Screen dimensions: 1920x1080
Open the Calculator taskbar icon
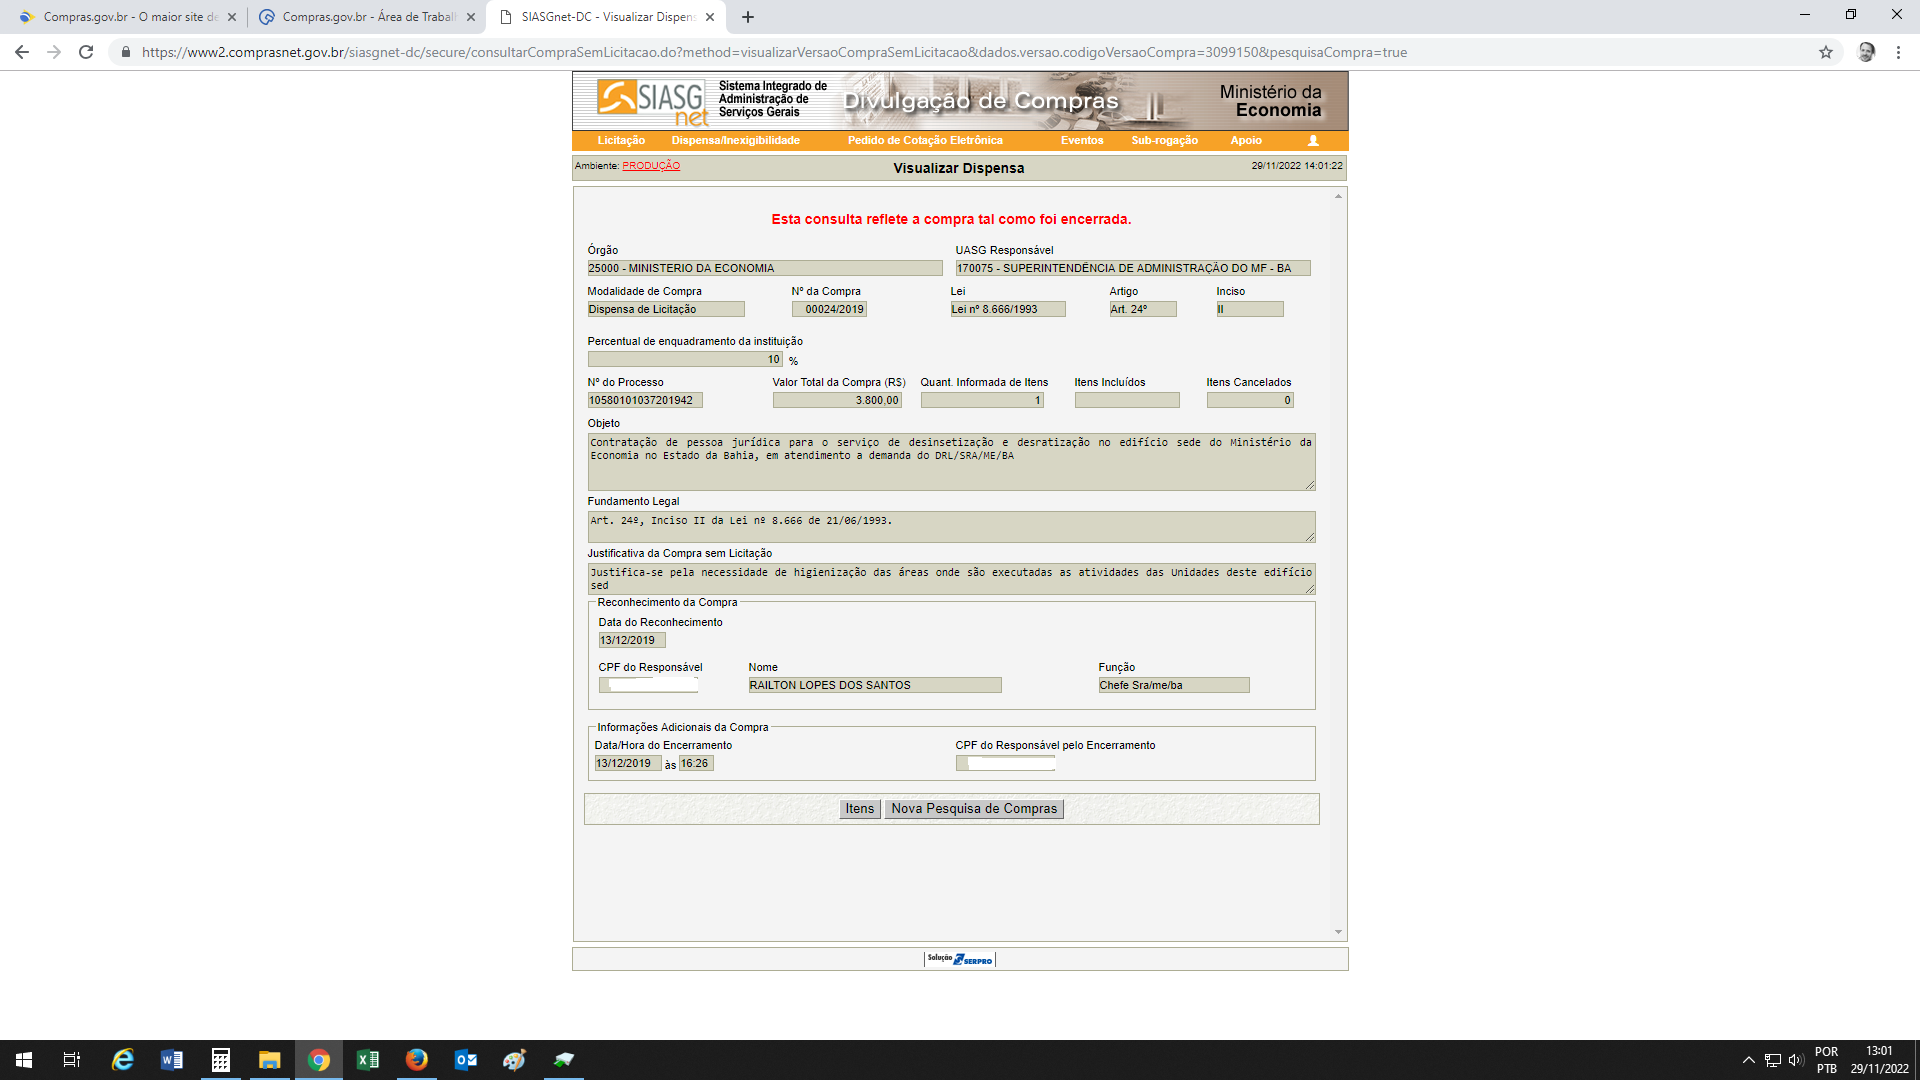(x=220, y=1060)
